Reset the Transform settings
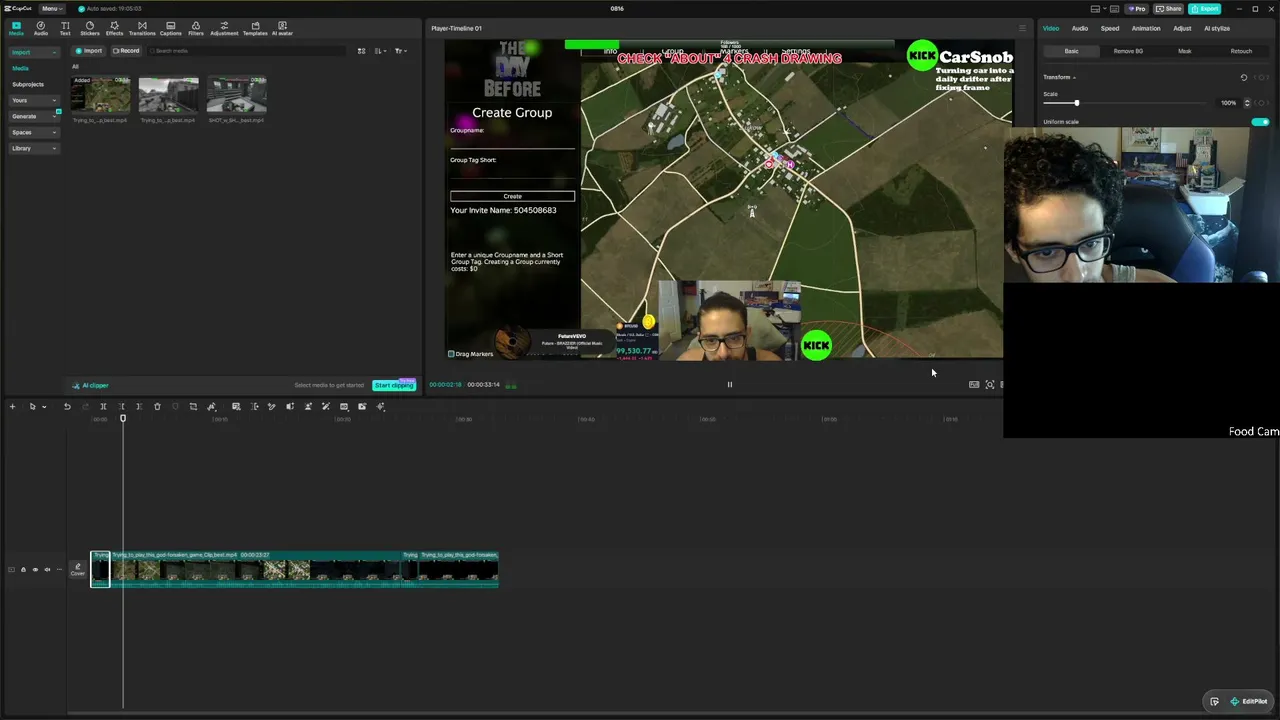 (x=1244, y=77)
